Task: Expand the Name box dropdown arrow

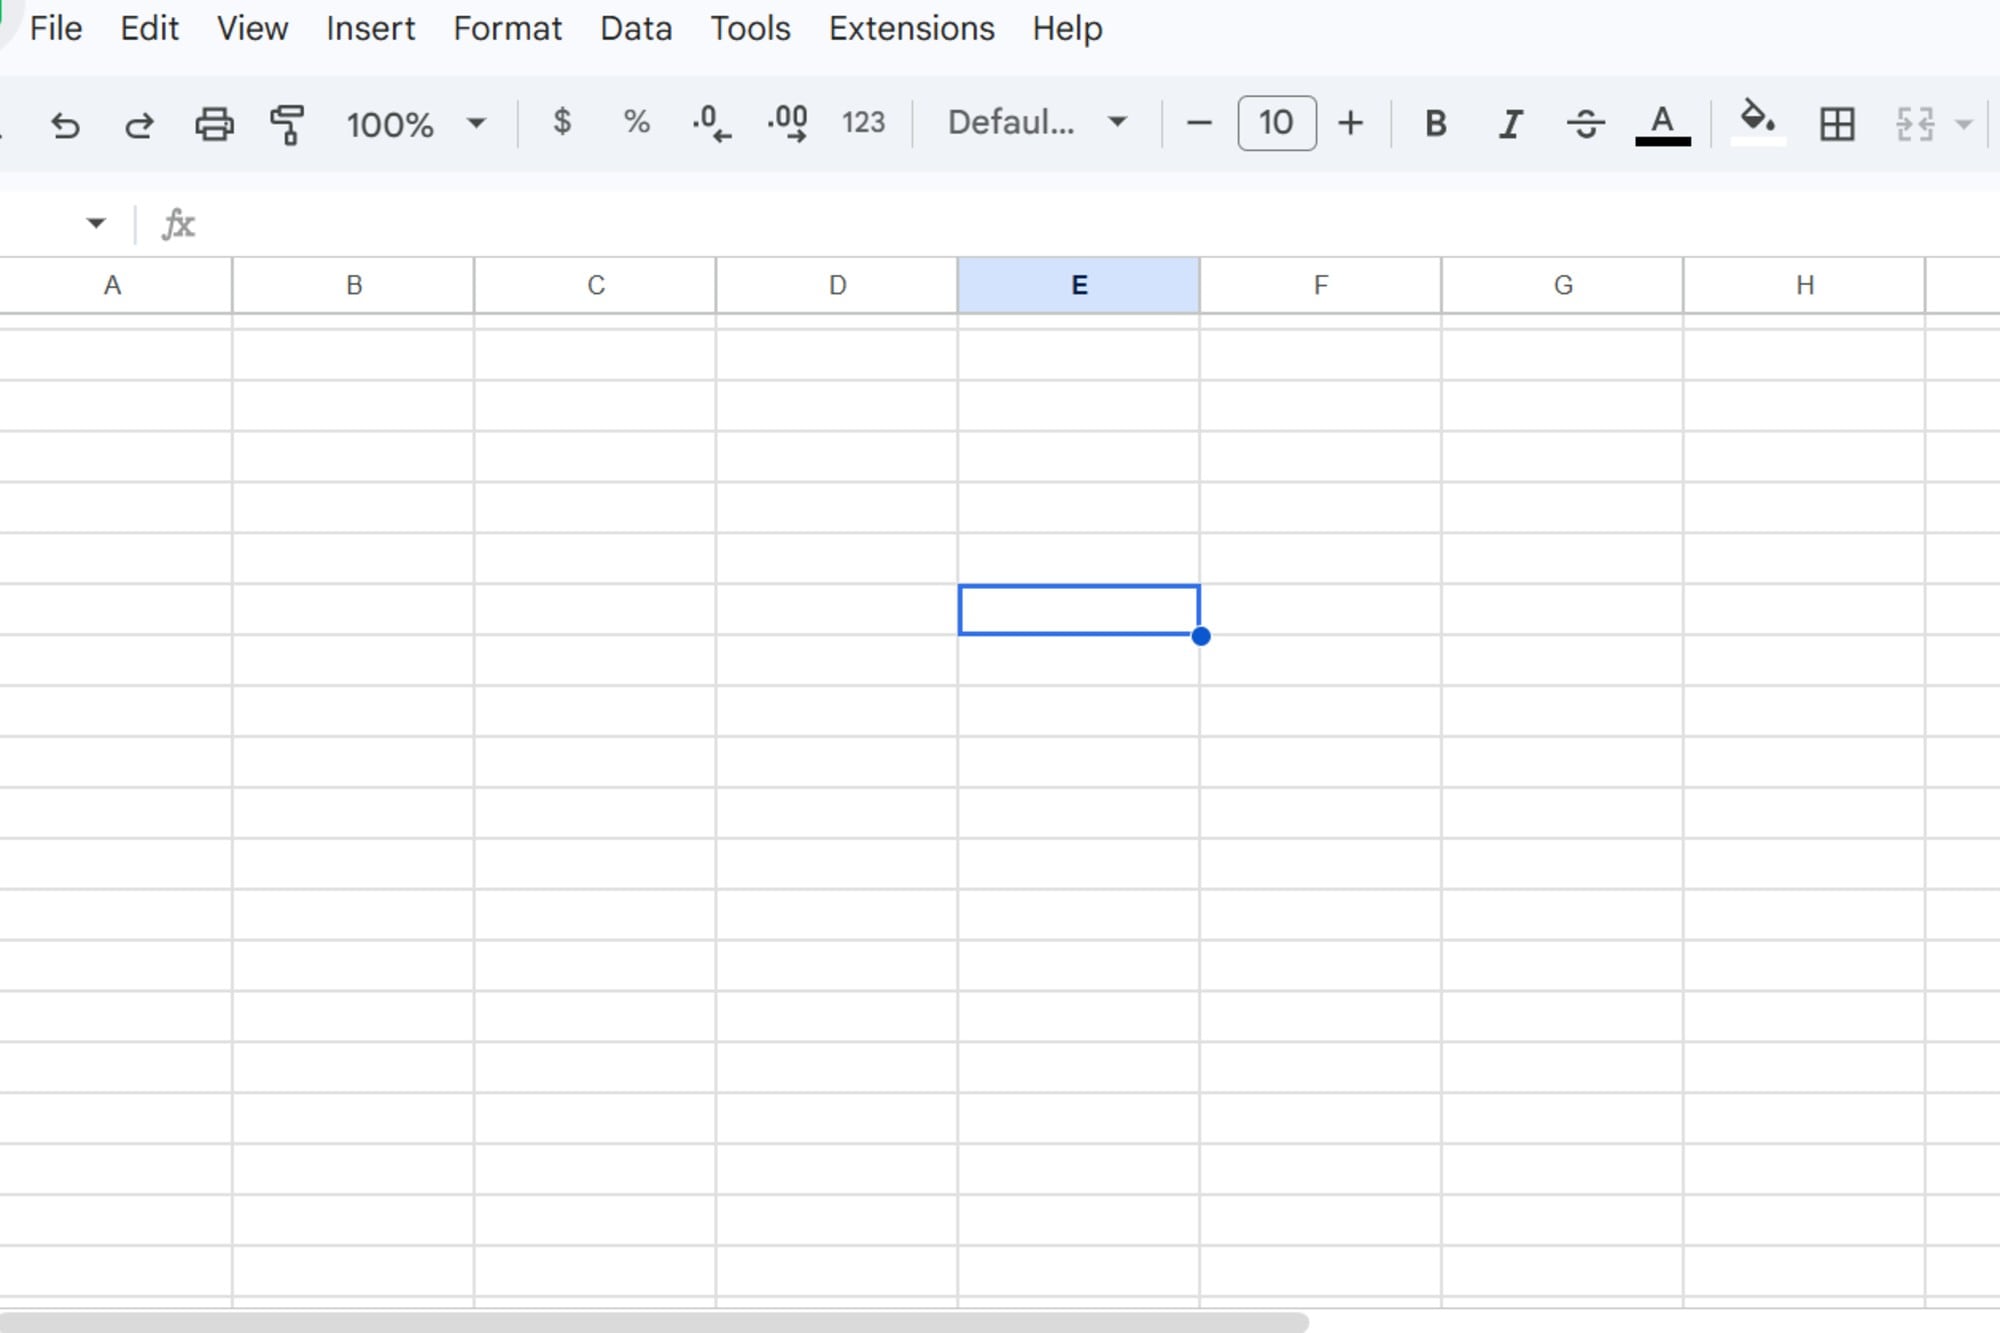Action: tap(96, 223)
